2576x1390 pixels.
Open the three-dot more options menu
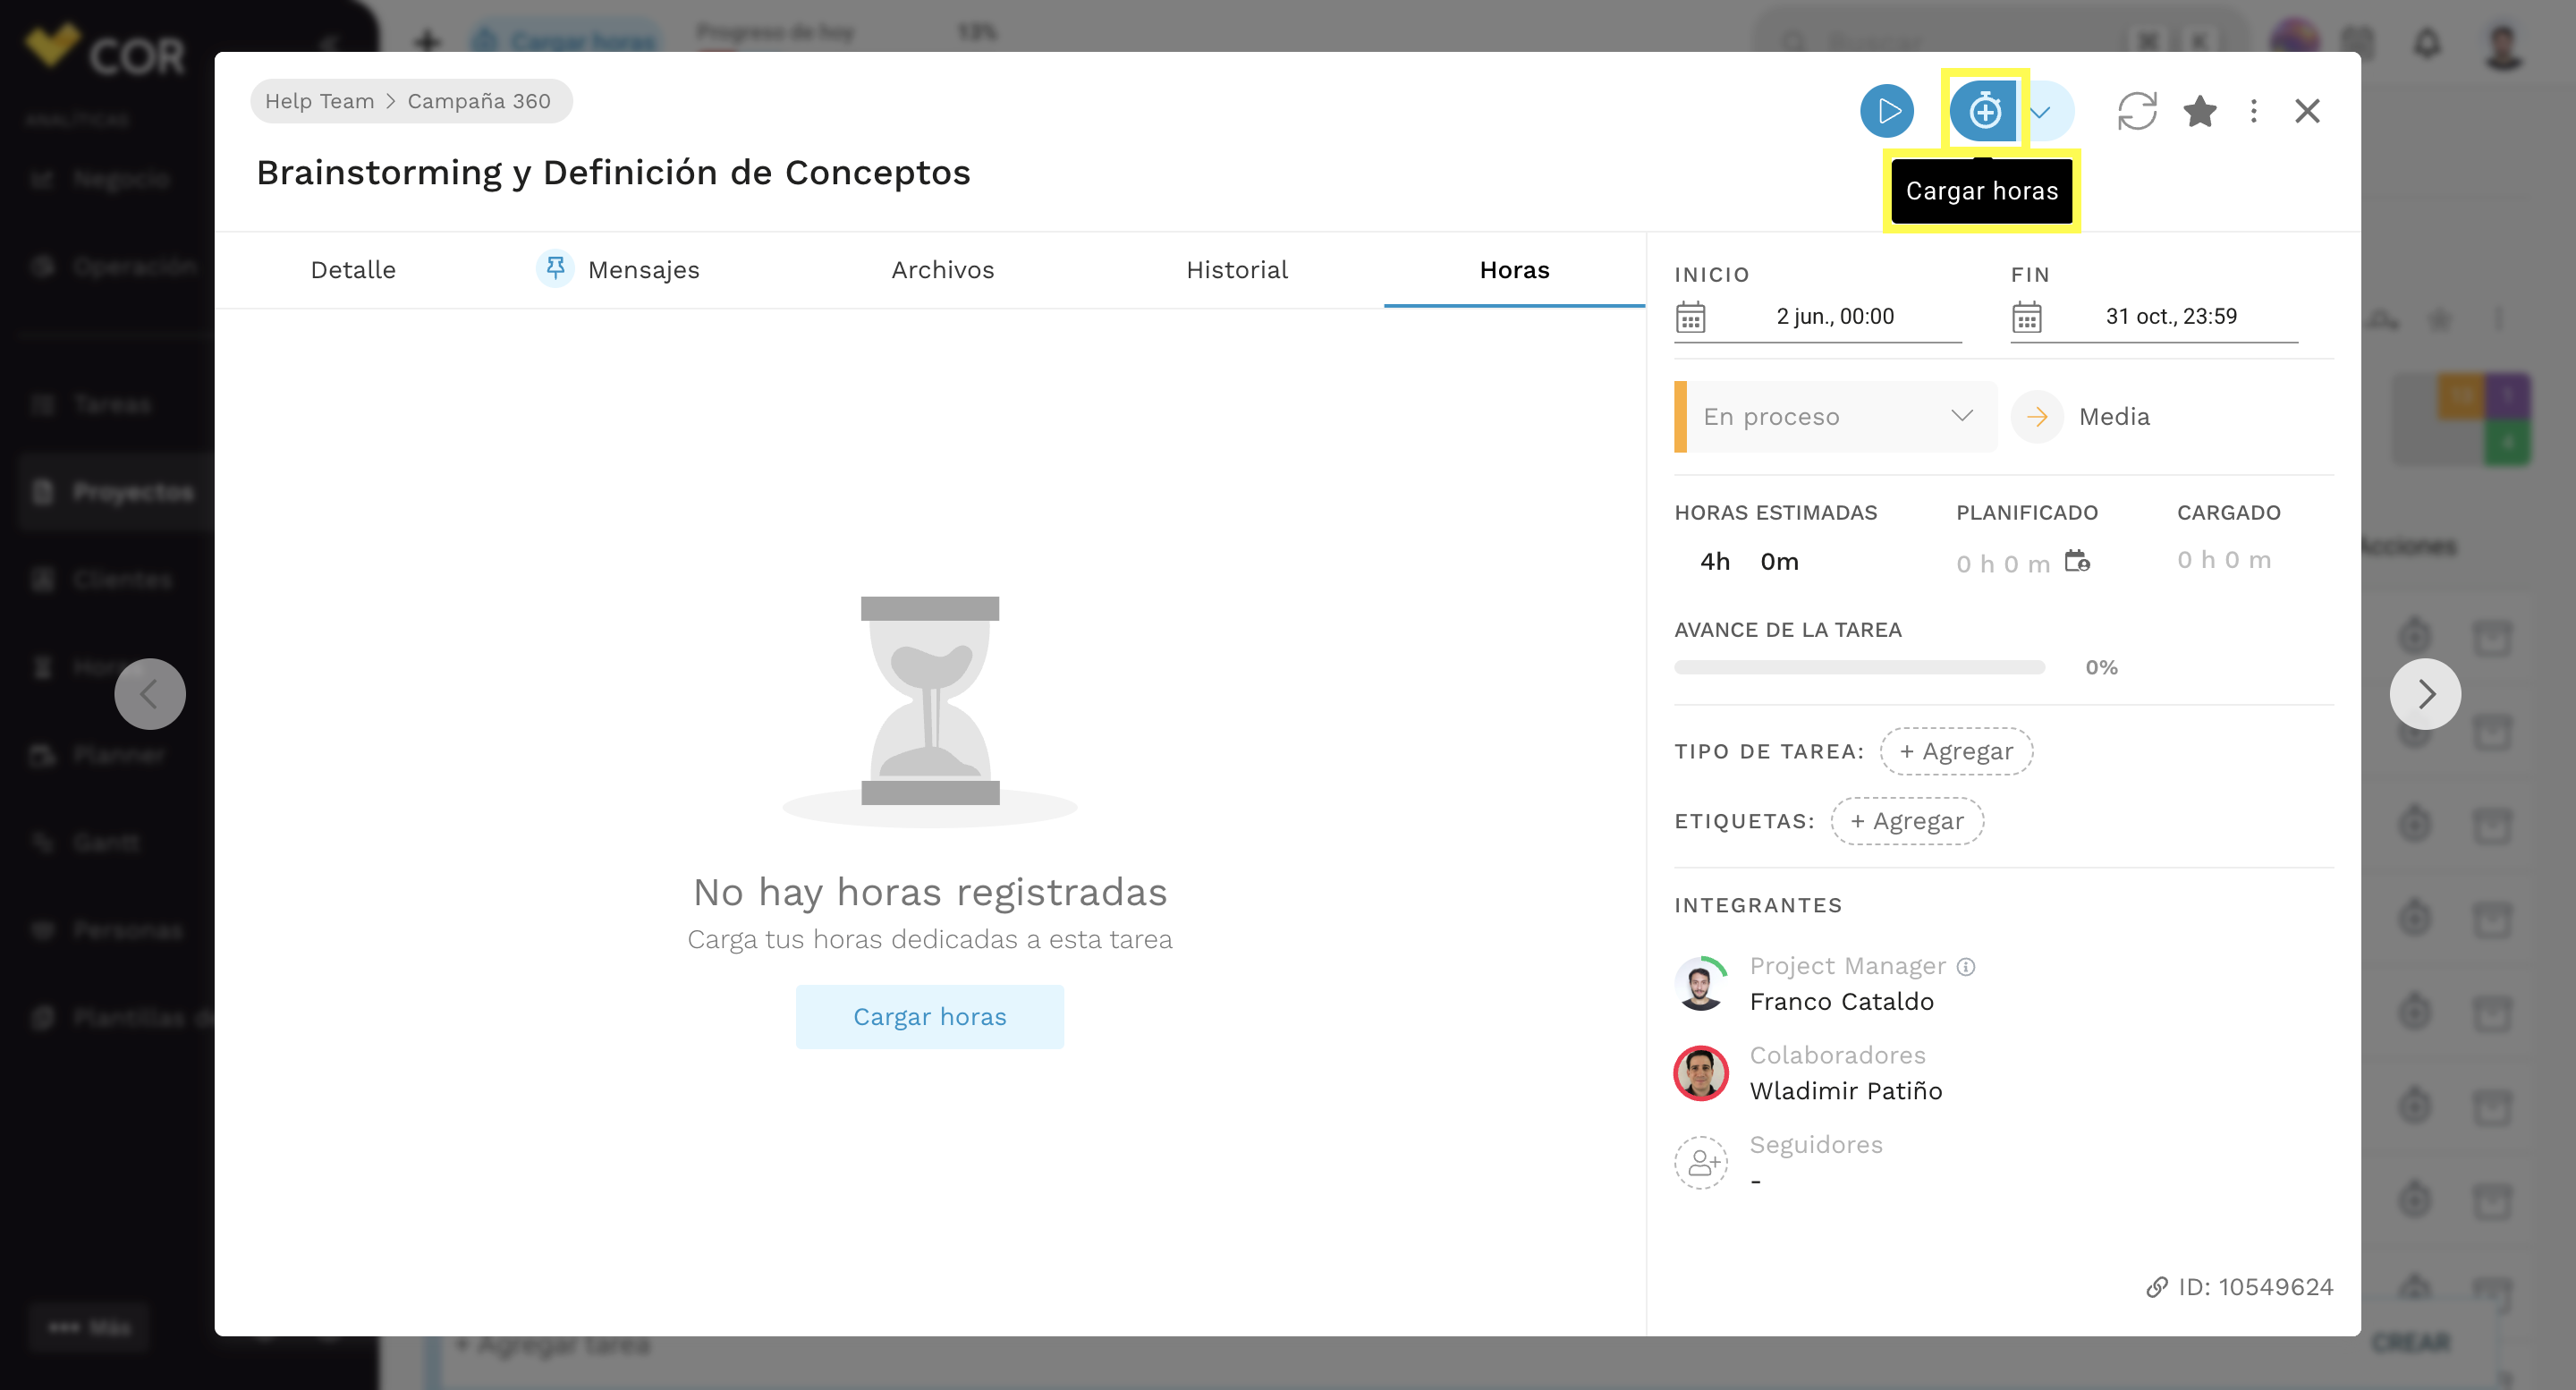(2253, 111)
